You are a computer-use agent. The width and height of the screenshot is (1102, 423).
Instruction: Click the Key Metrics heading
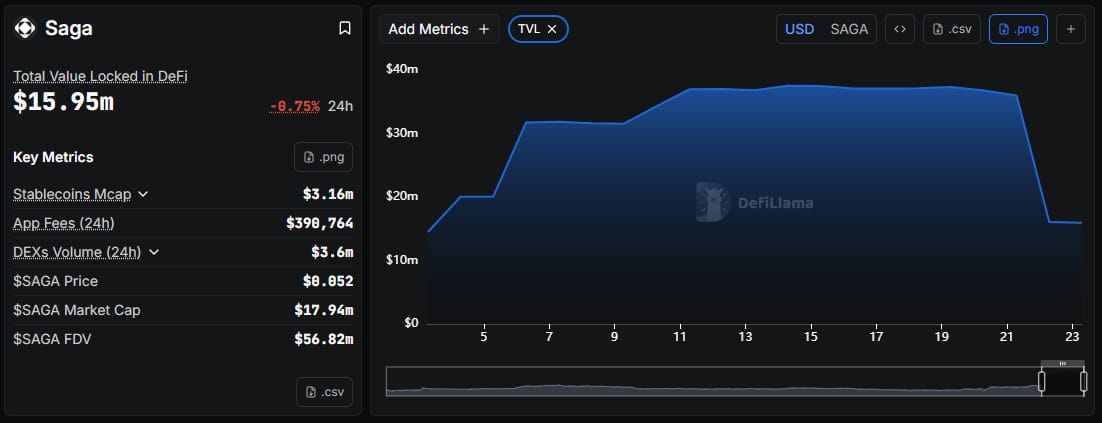(x=53, y=157)
